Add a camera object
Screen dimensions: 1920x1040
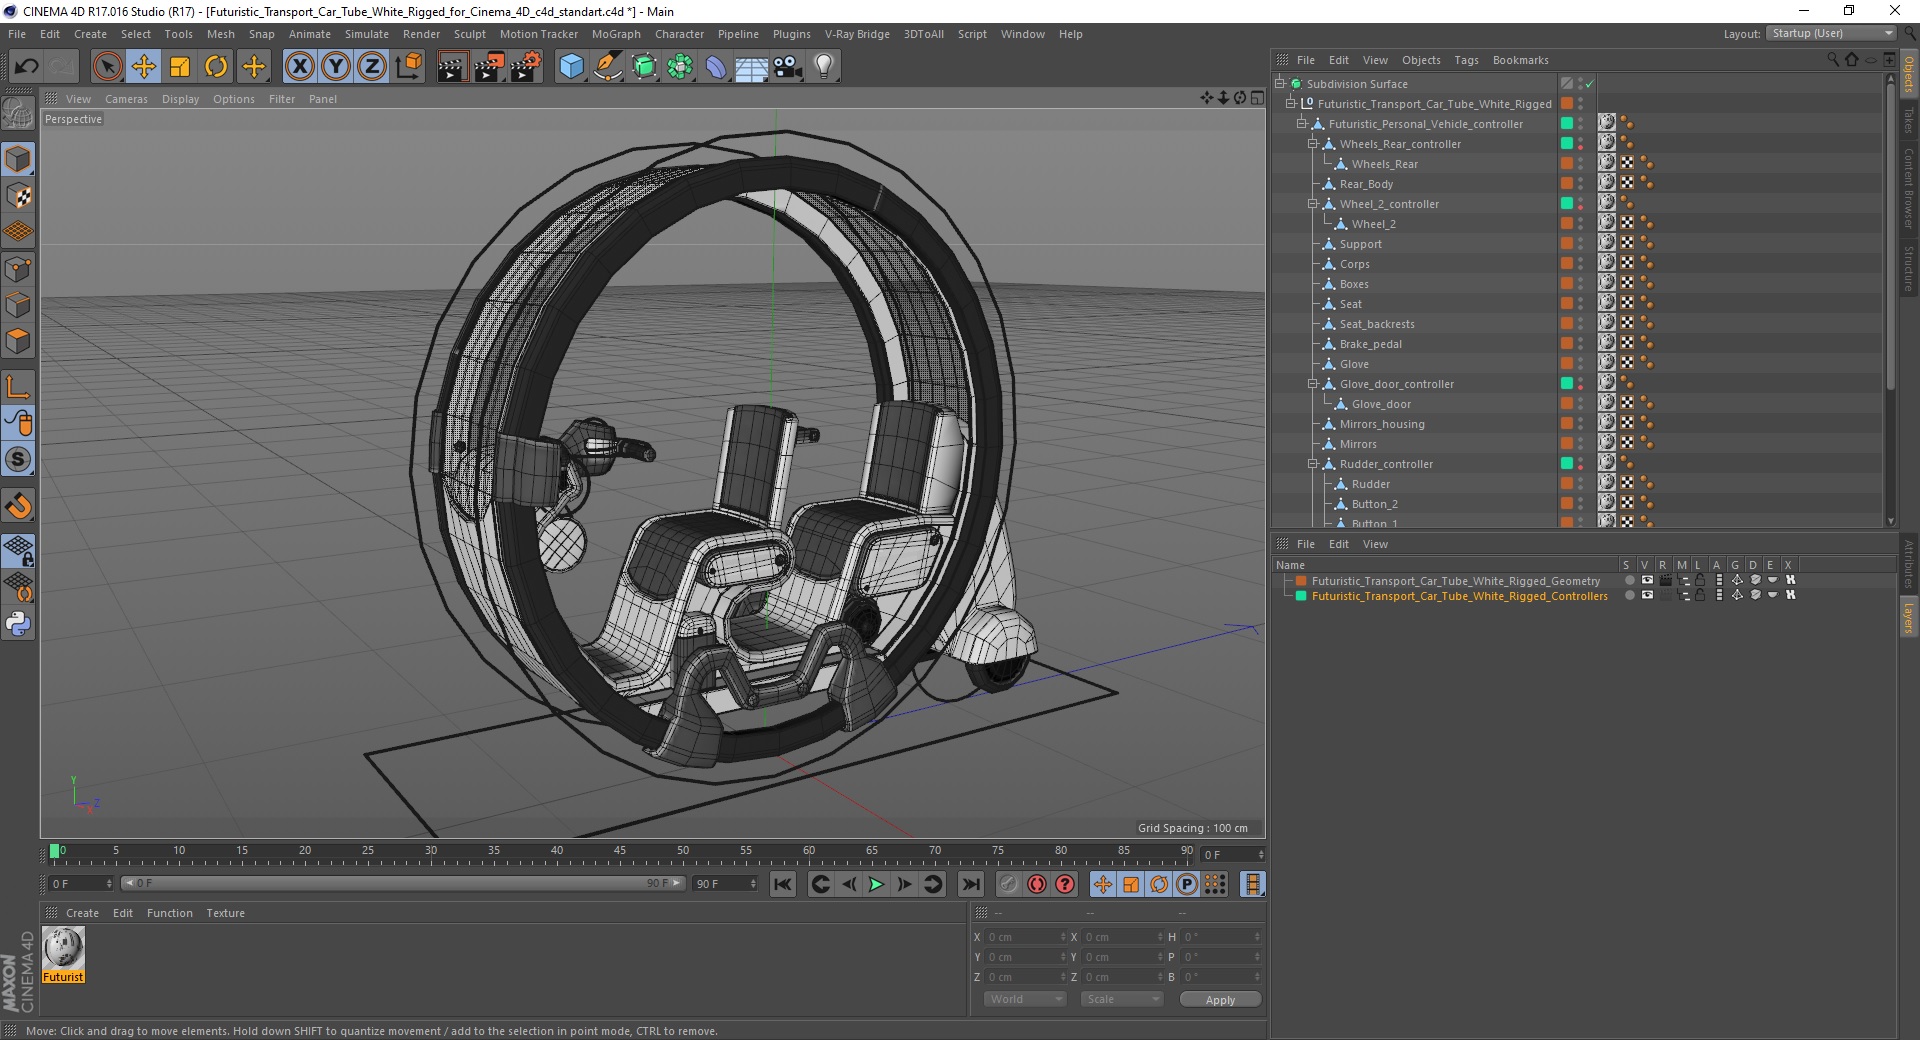788,67
